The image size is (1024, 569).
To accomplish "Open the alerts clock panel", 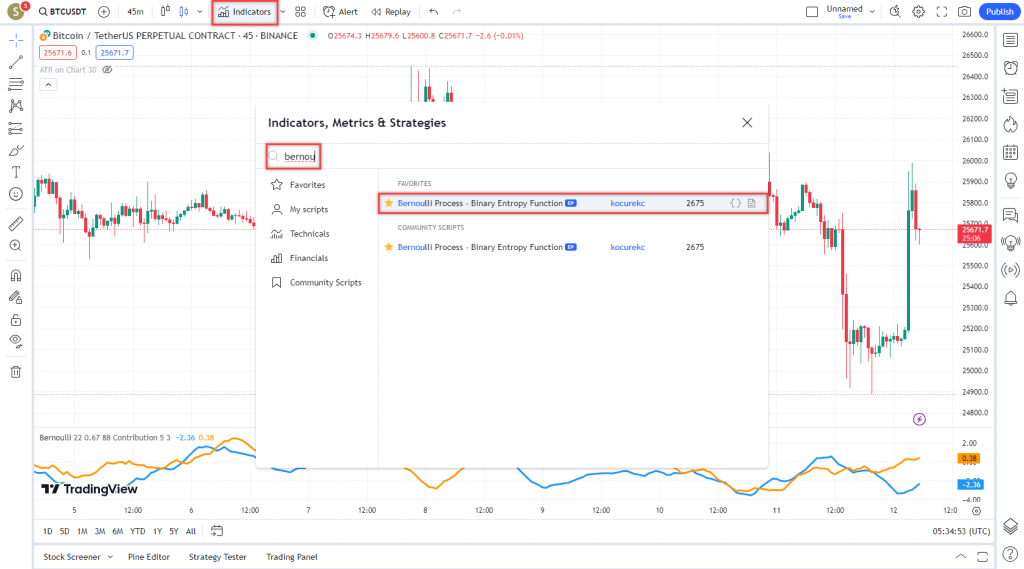I will pos(1010,68).
